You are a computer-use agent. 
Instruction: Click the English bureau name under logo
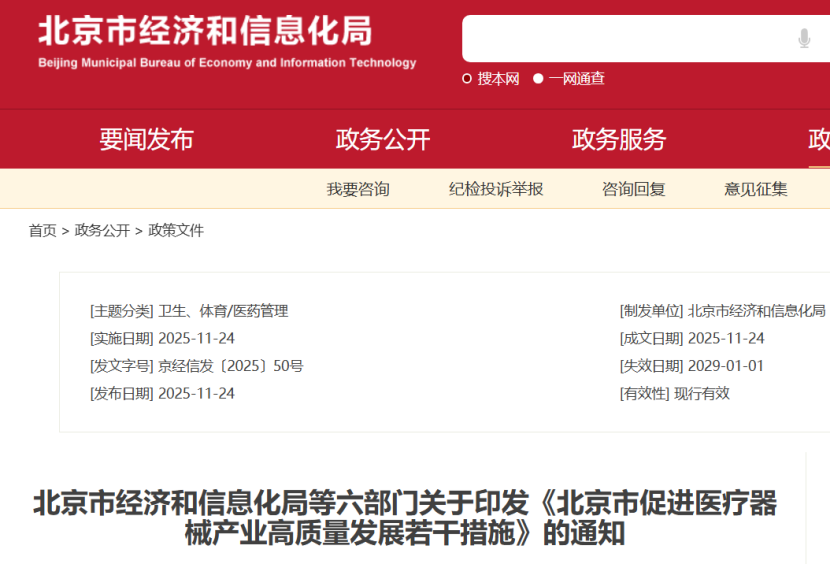pos(227,63)
